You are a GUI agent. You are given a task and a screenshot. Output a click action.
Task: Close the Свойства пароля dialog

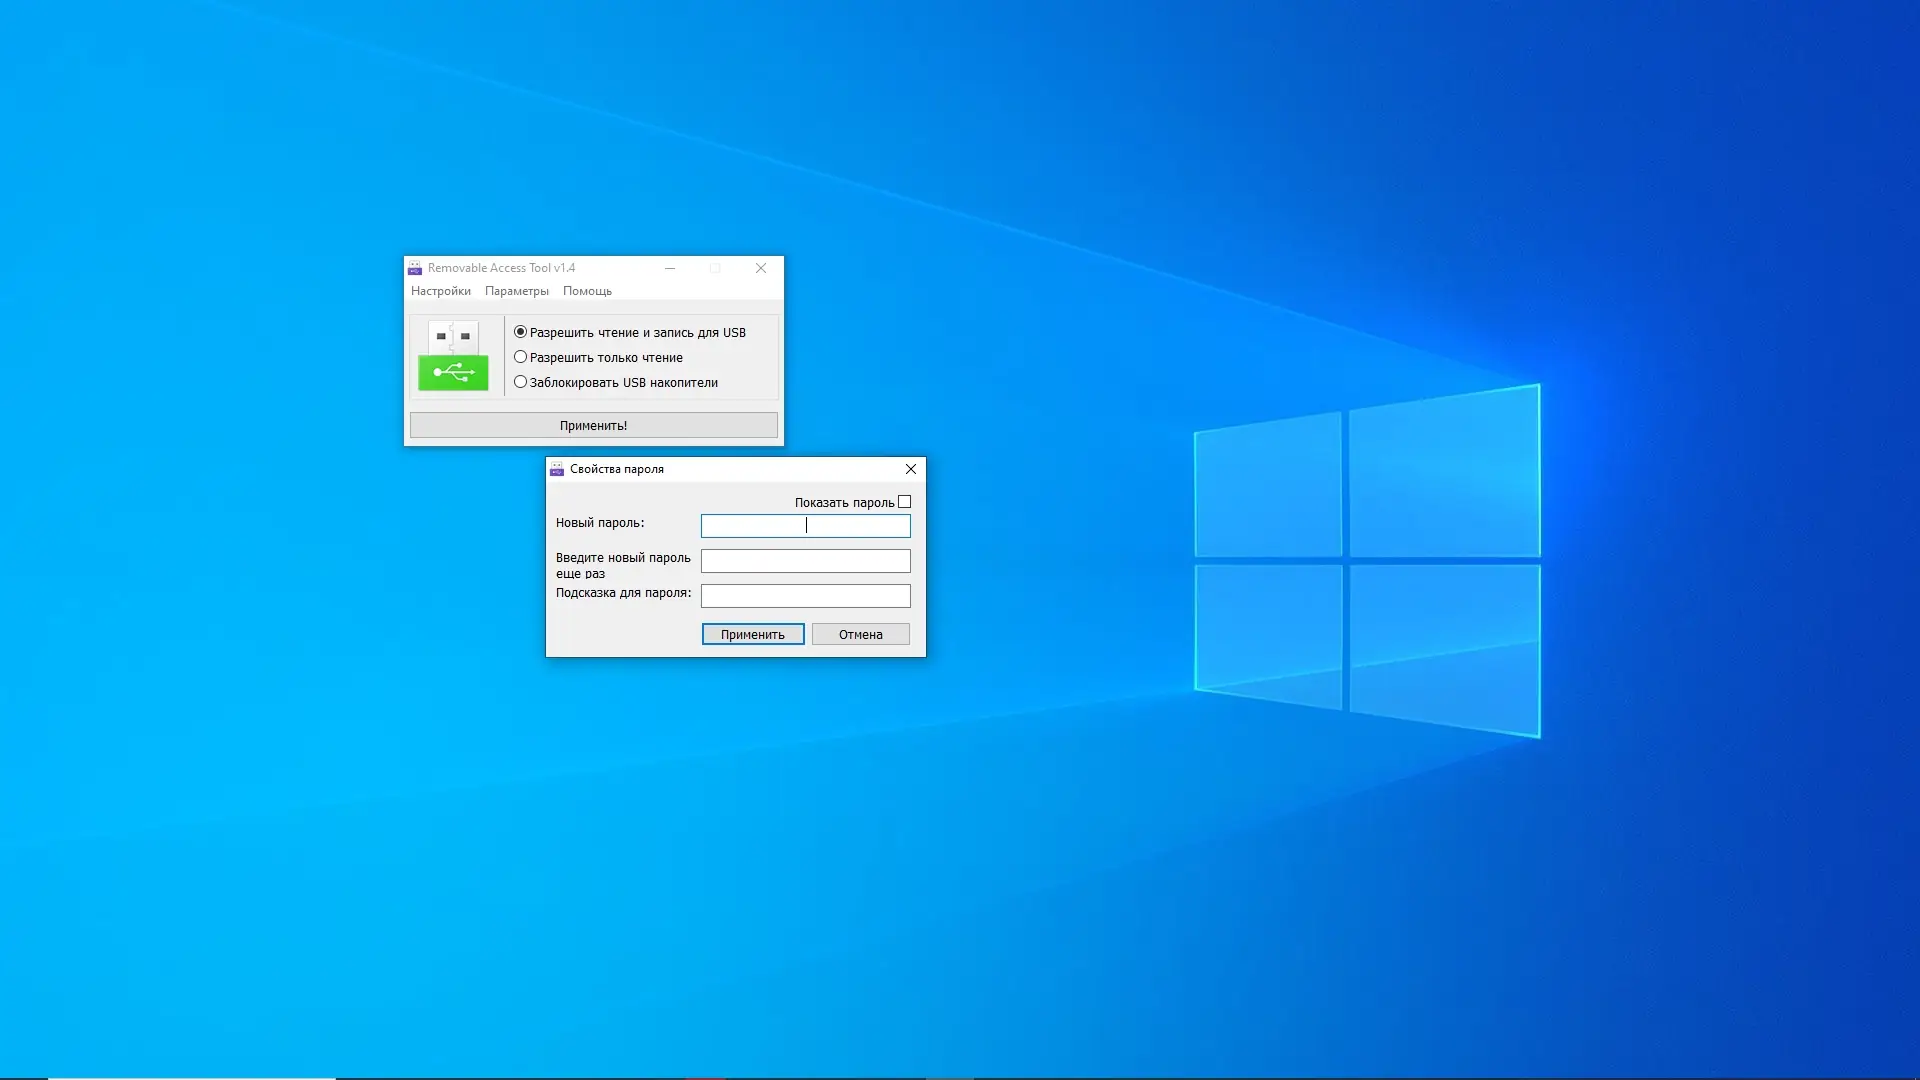[x=910, y=469]
